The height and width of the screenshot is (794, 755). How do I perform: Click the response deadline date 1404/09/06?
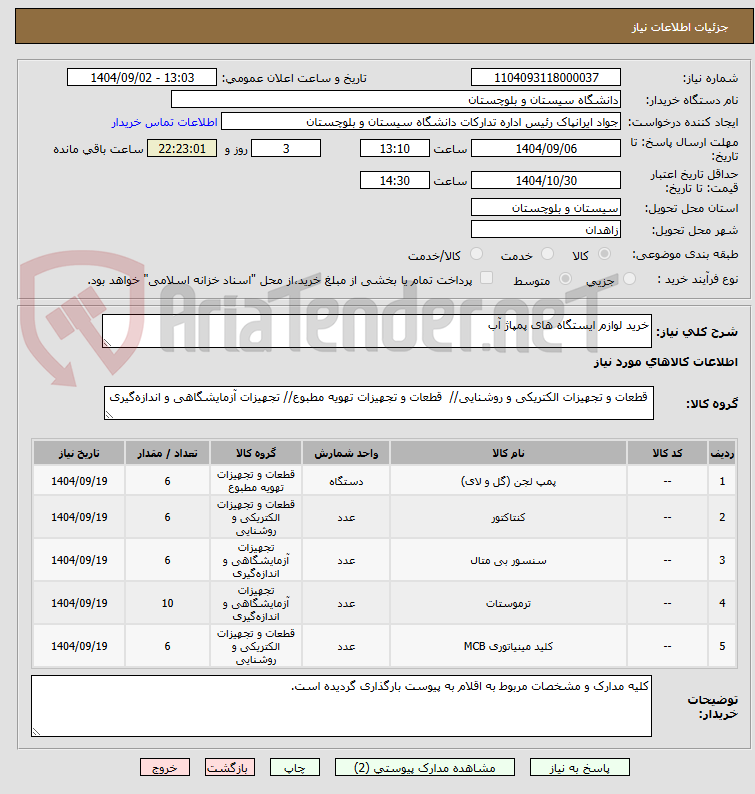pos(545,148)
